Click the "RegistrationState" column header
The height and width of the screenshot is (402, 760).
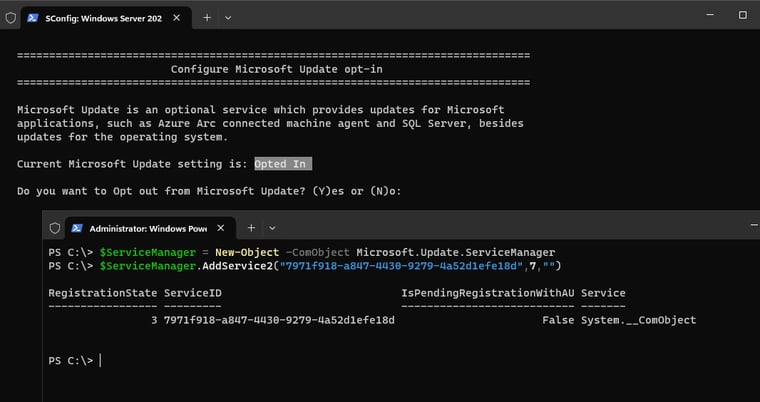(103, 293)
